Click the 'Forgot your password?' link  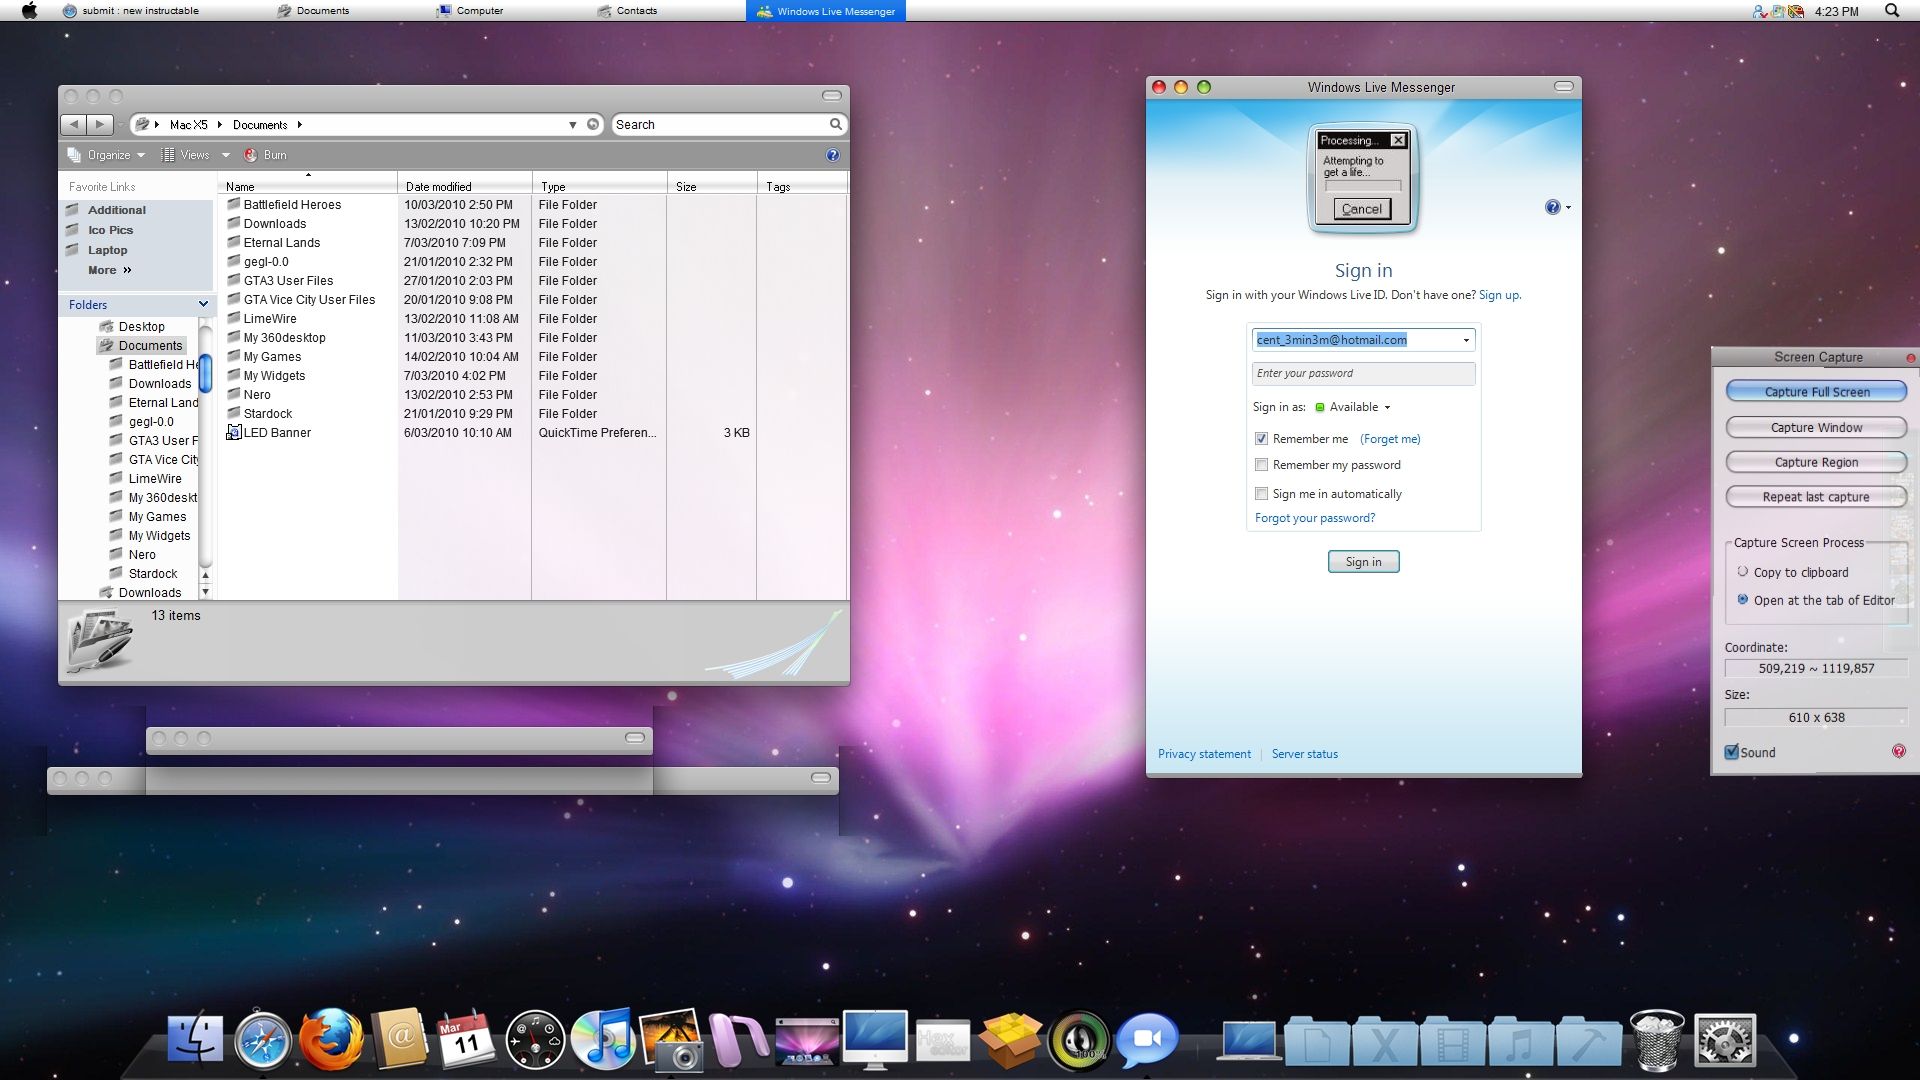(x=1314, y=518)
